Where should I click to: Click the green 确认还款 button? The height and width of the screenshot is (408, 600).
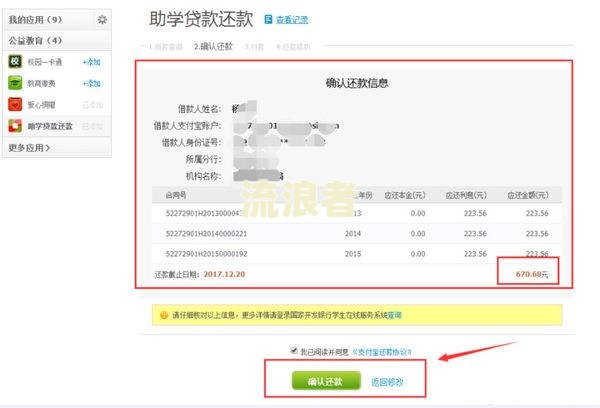tap(326, 381)
